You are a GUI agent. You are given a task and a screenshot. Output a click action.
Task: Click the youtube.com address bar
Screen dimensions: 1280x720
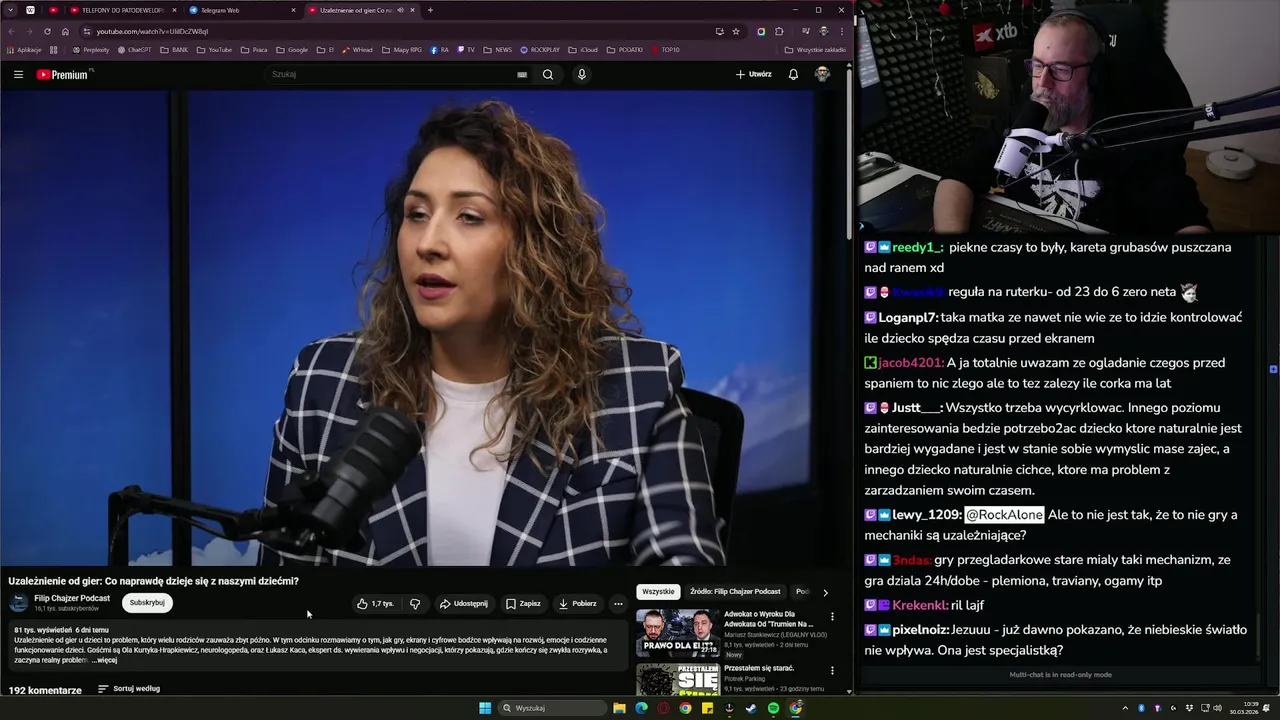[x=400, y=31]
